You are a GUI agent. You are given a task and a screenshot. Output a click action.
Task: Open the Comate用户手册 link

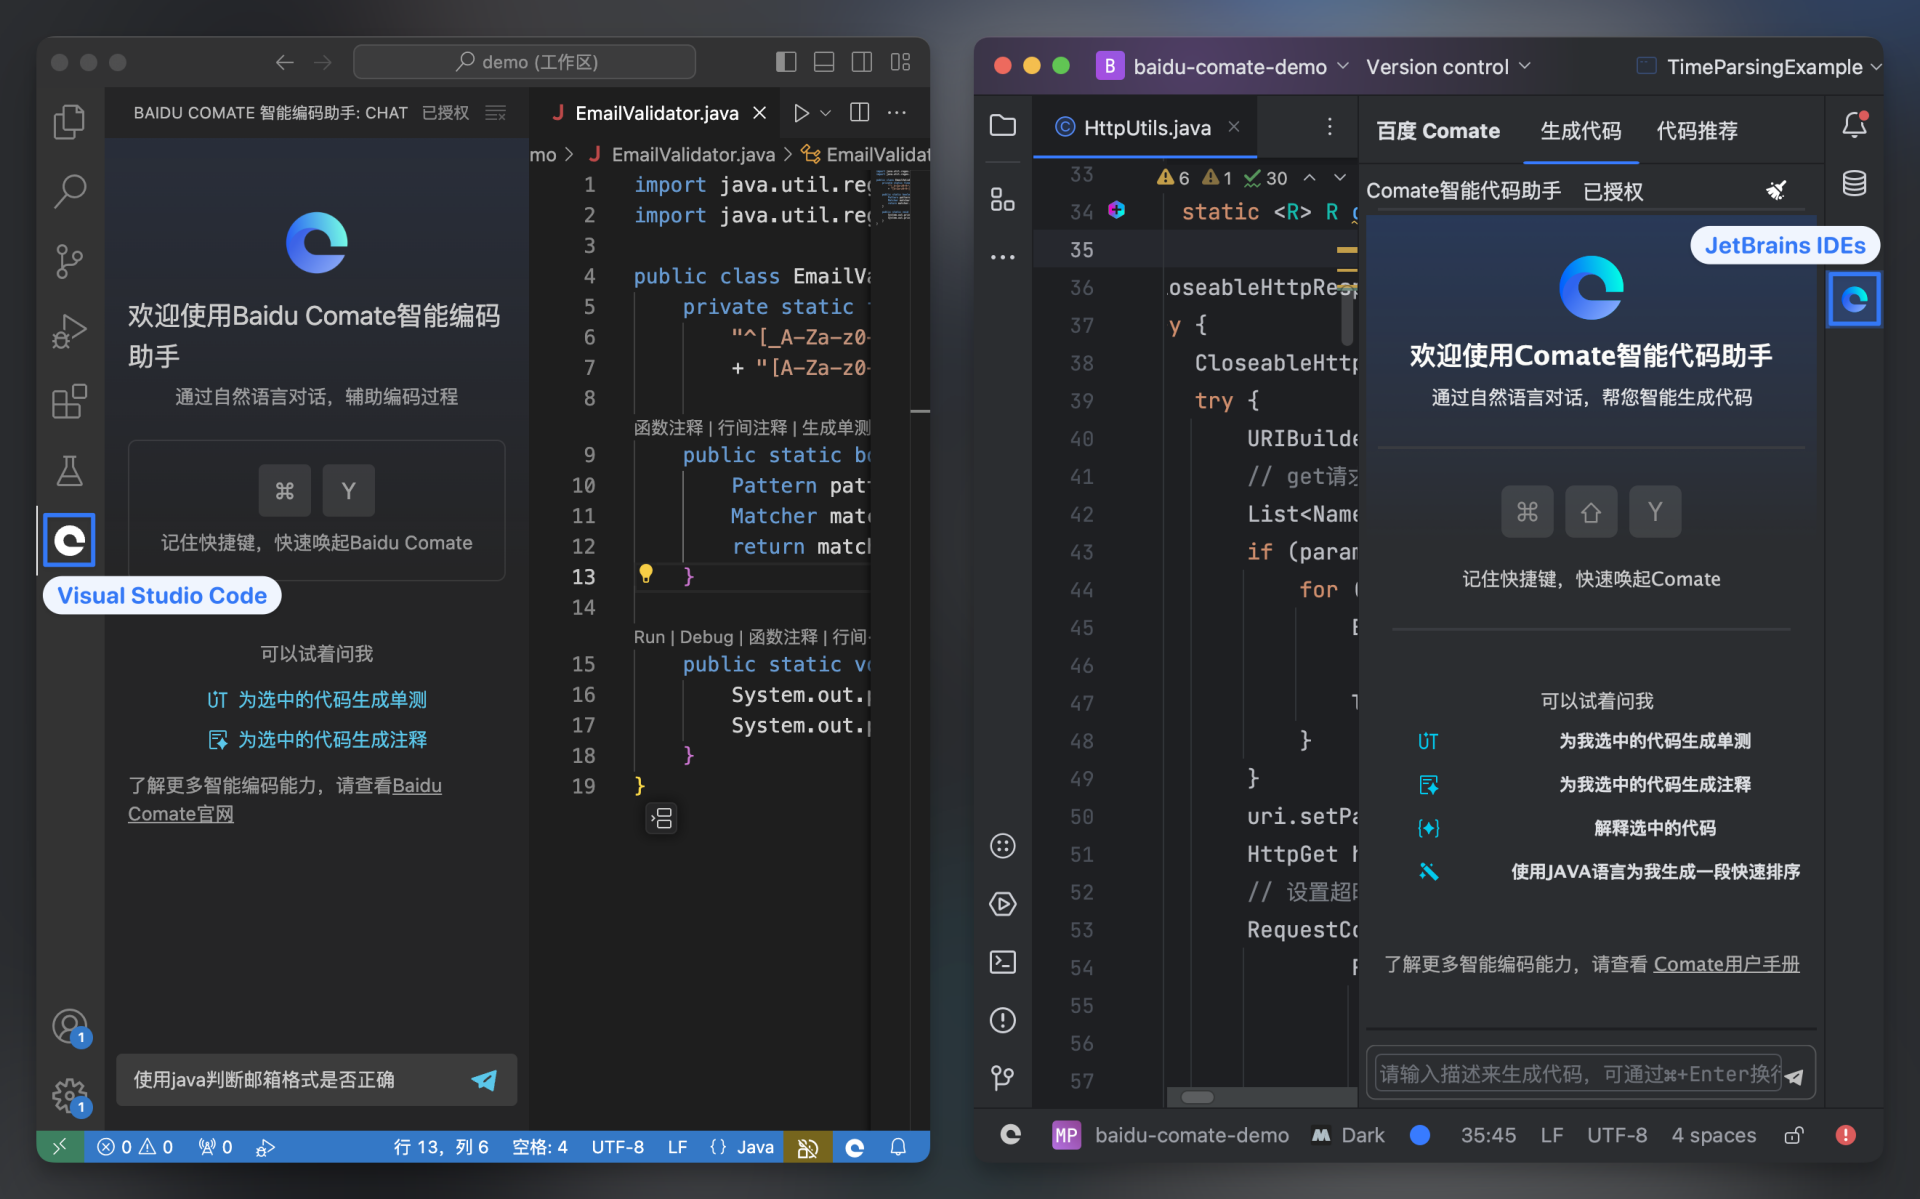[x=1726, y=964]
